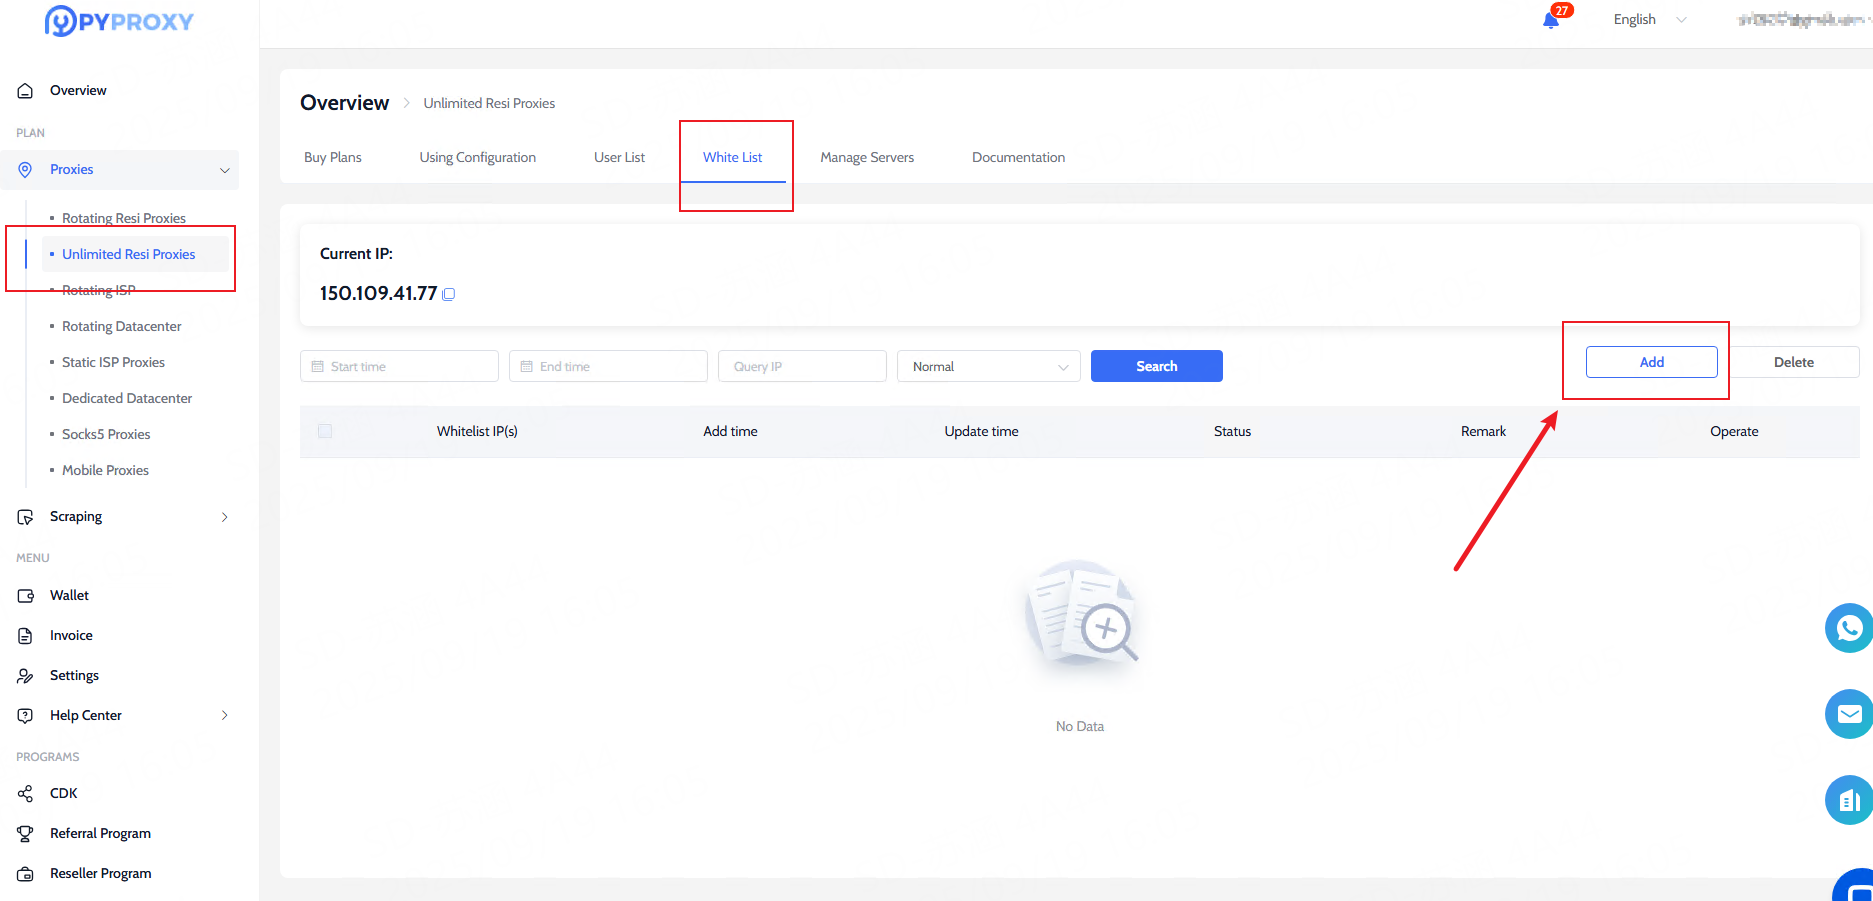Open Wallet from the sidebar
This screenshot has width=1873, height=901.
coord(69,595)
